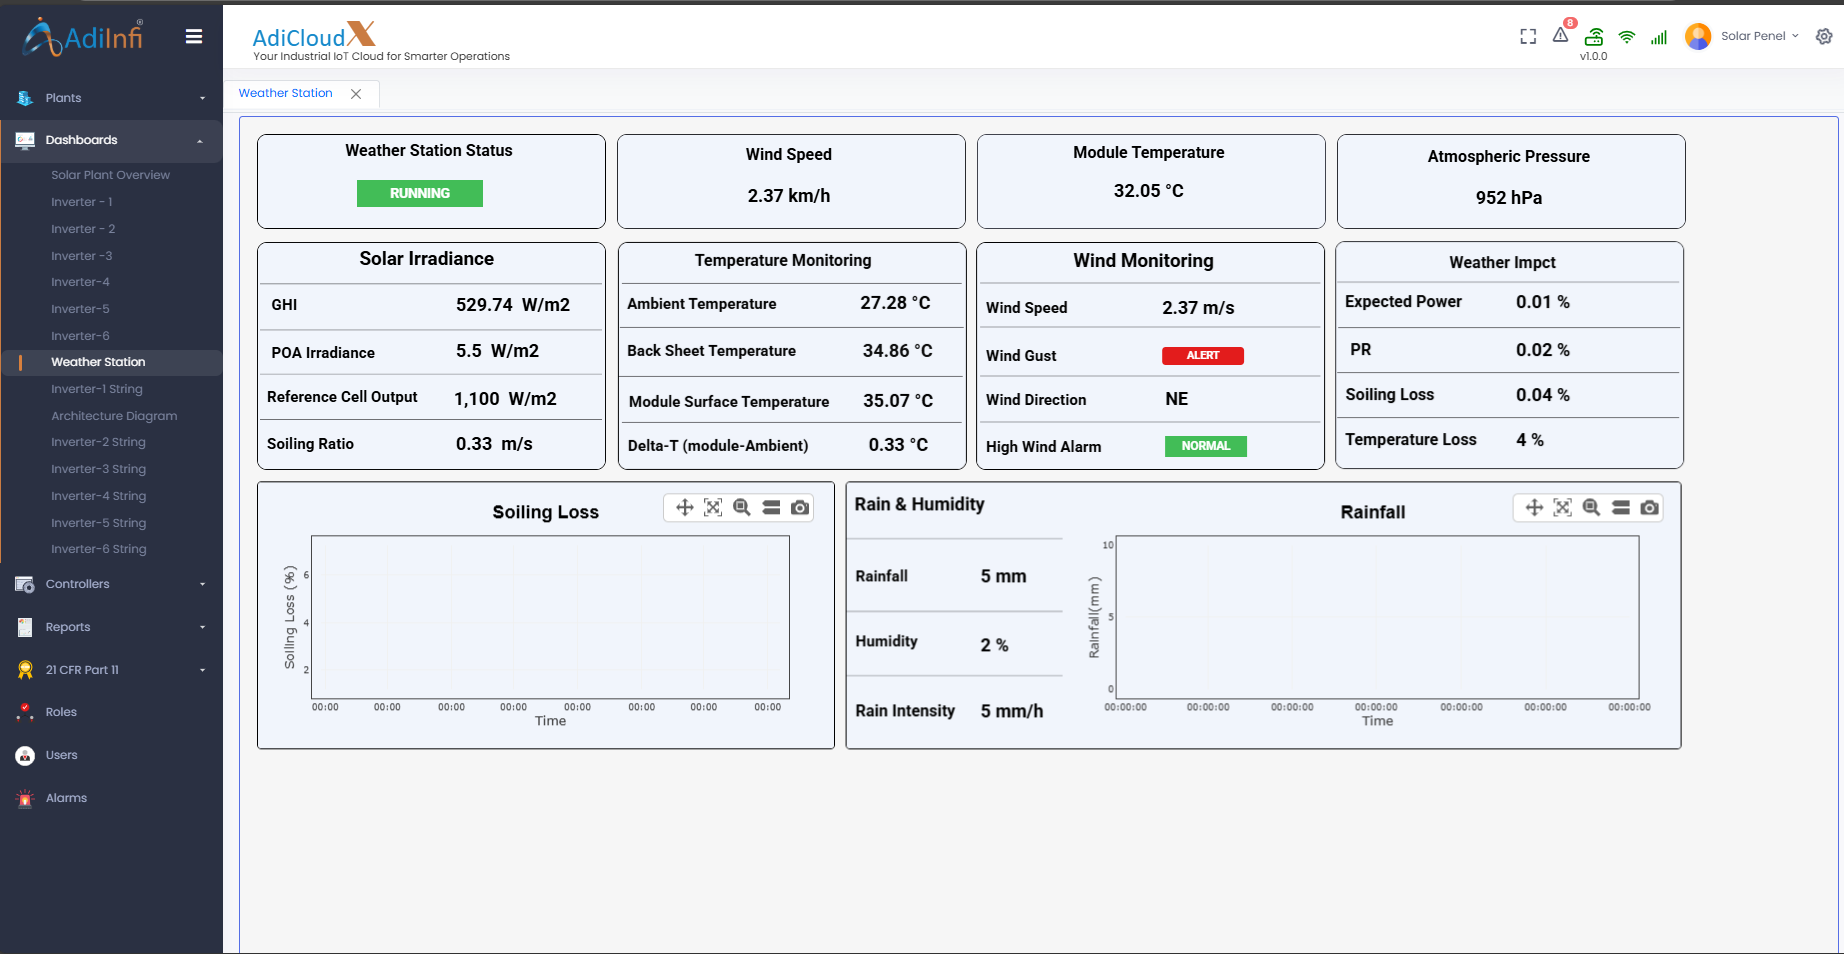Enter fullscreen mode via top bar icon
Image resolution: width=1844 pixels, height=954 pixels.
[x=1528, y=37]
